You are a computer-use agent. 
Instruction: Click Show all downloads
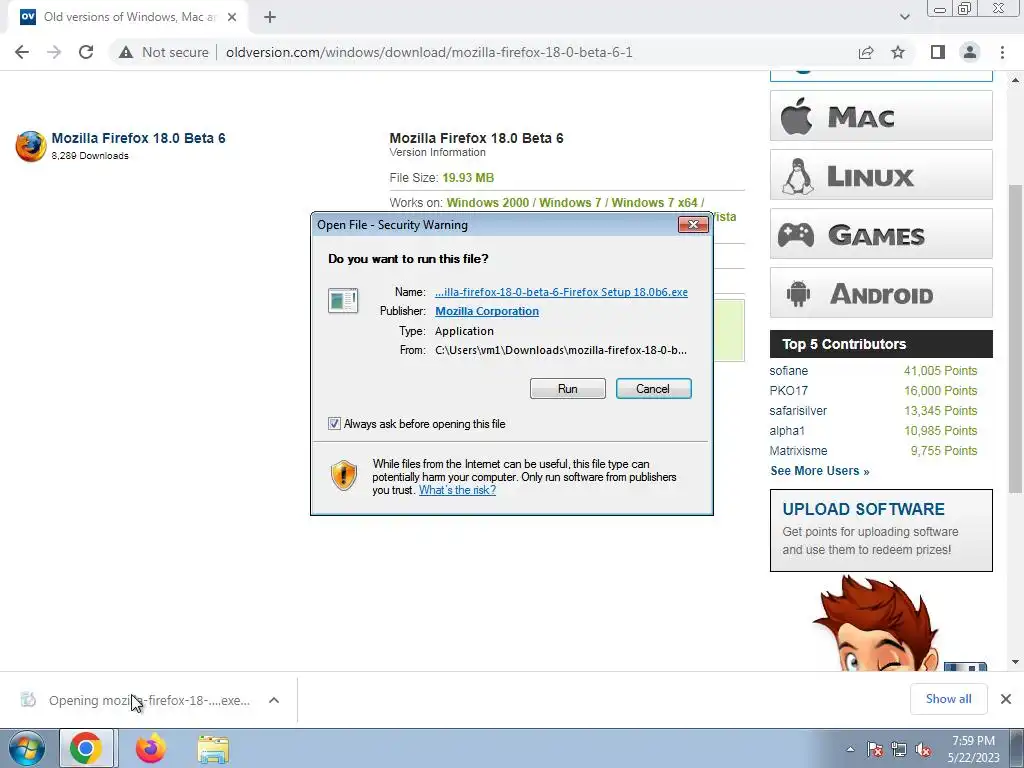tap(948, 699)
